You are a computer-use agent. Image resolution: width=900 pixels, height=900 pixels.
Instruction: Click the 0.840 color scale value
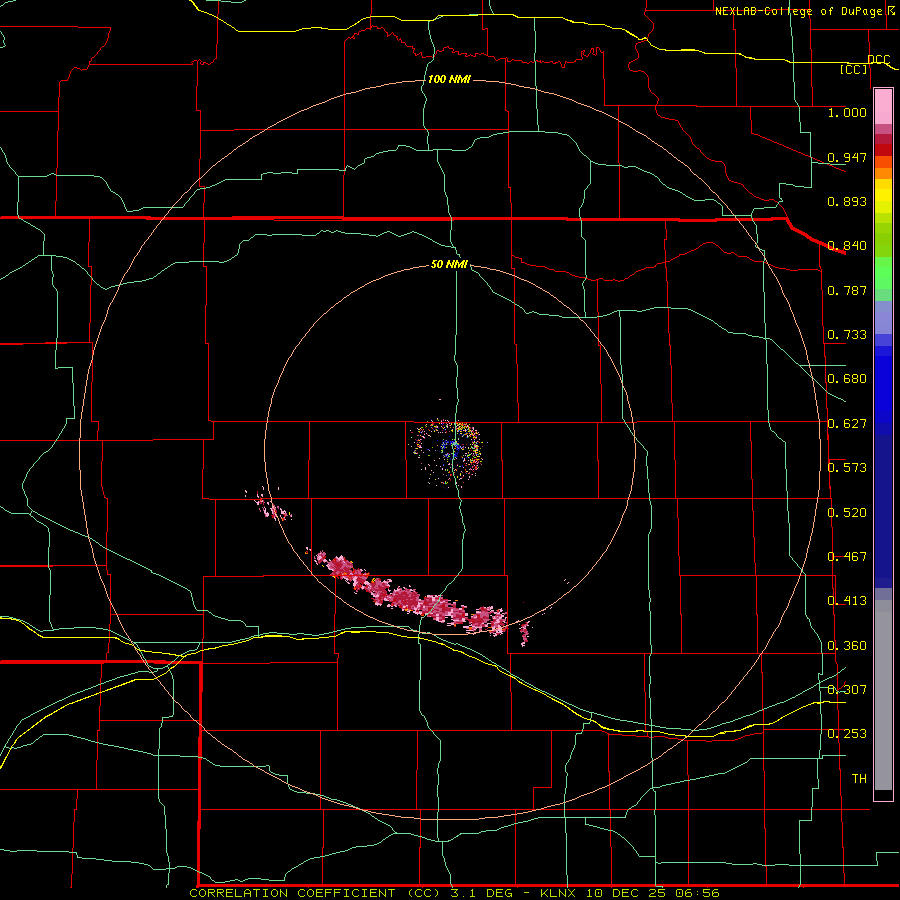click(x=847, y=246)
